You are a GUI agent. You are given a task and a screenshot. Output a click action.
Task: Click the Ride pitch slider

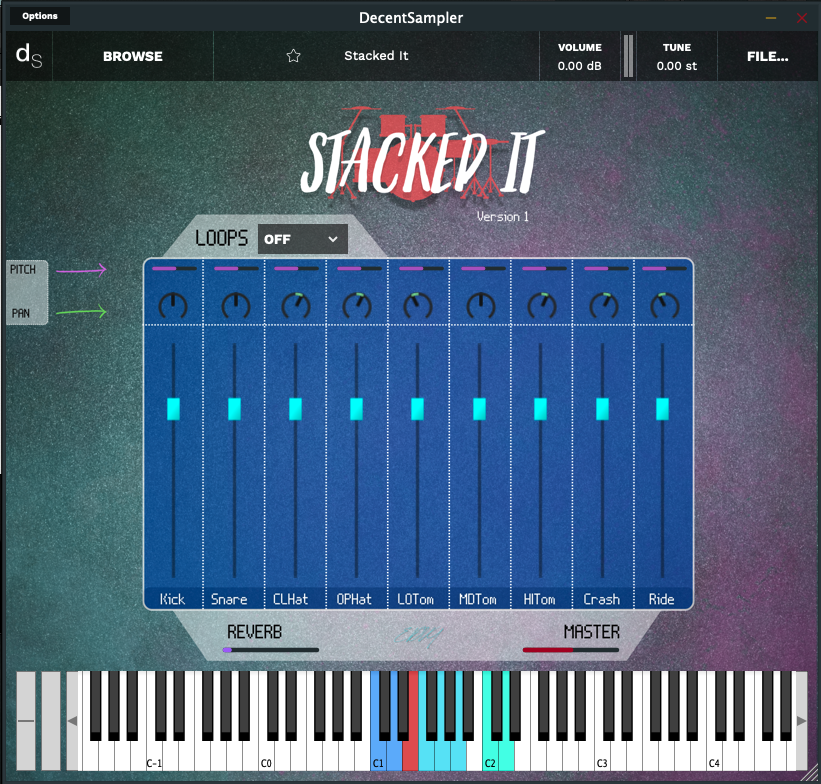point(664,269)
